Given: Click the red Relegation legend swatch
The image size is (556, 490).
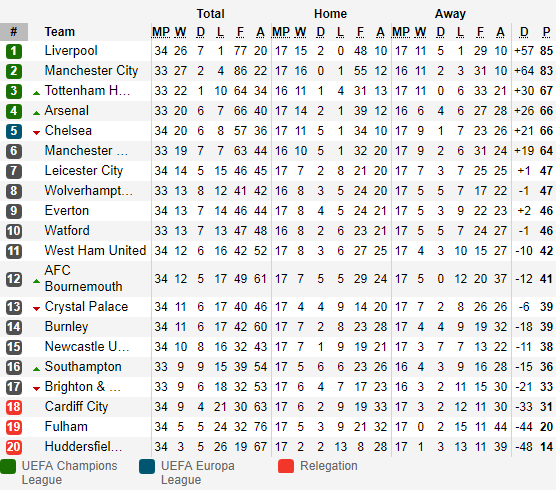Looking at the screenshot, I should [286, 466].
